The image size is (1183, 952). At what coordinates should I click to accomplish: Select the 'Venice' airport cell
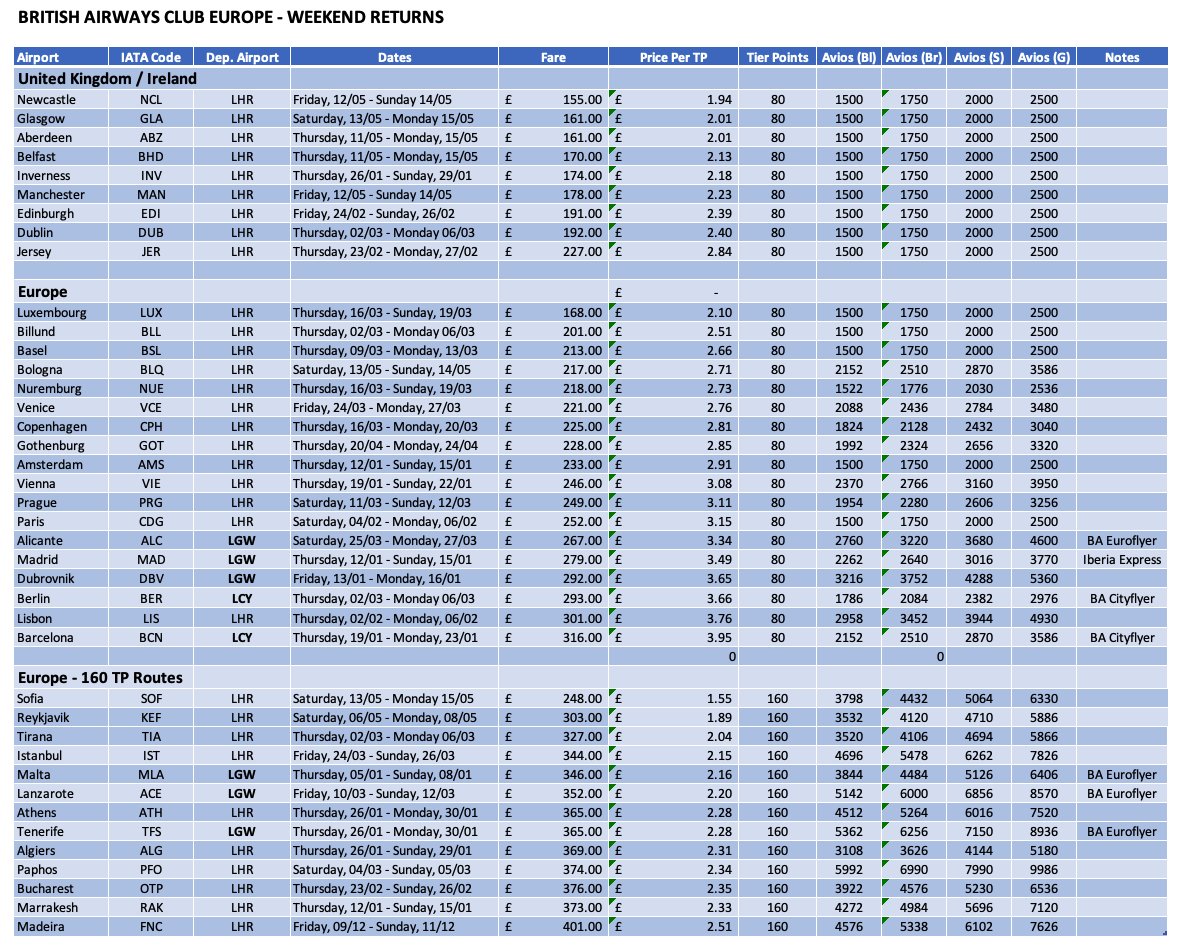tap(61, 407)
